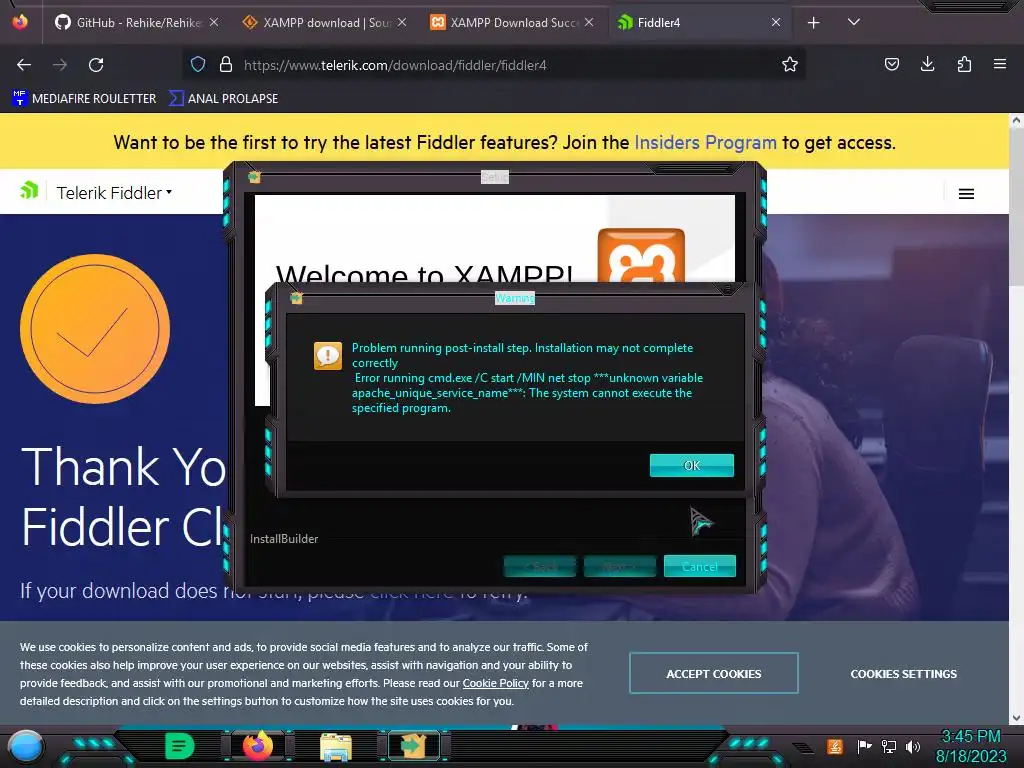Bookmark this page with the star
This screenshot has height=768, width=1024.
(790, 64)
